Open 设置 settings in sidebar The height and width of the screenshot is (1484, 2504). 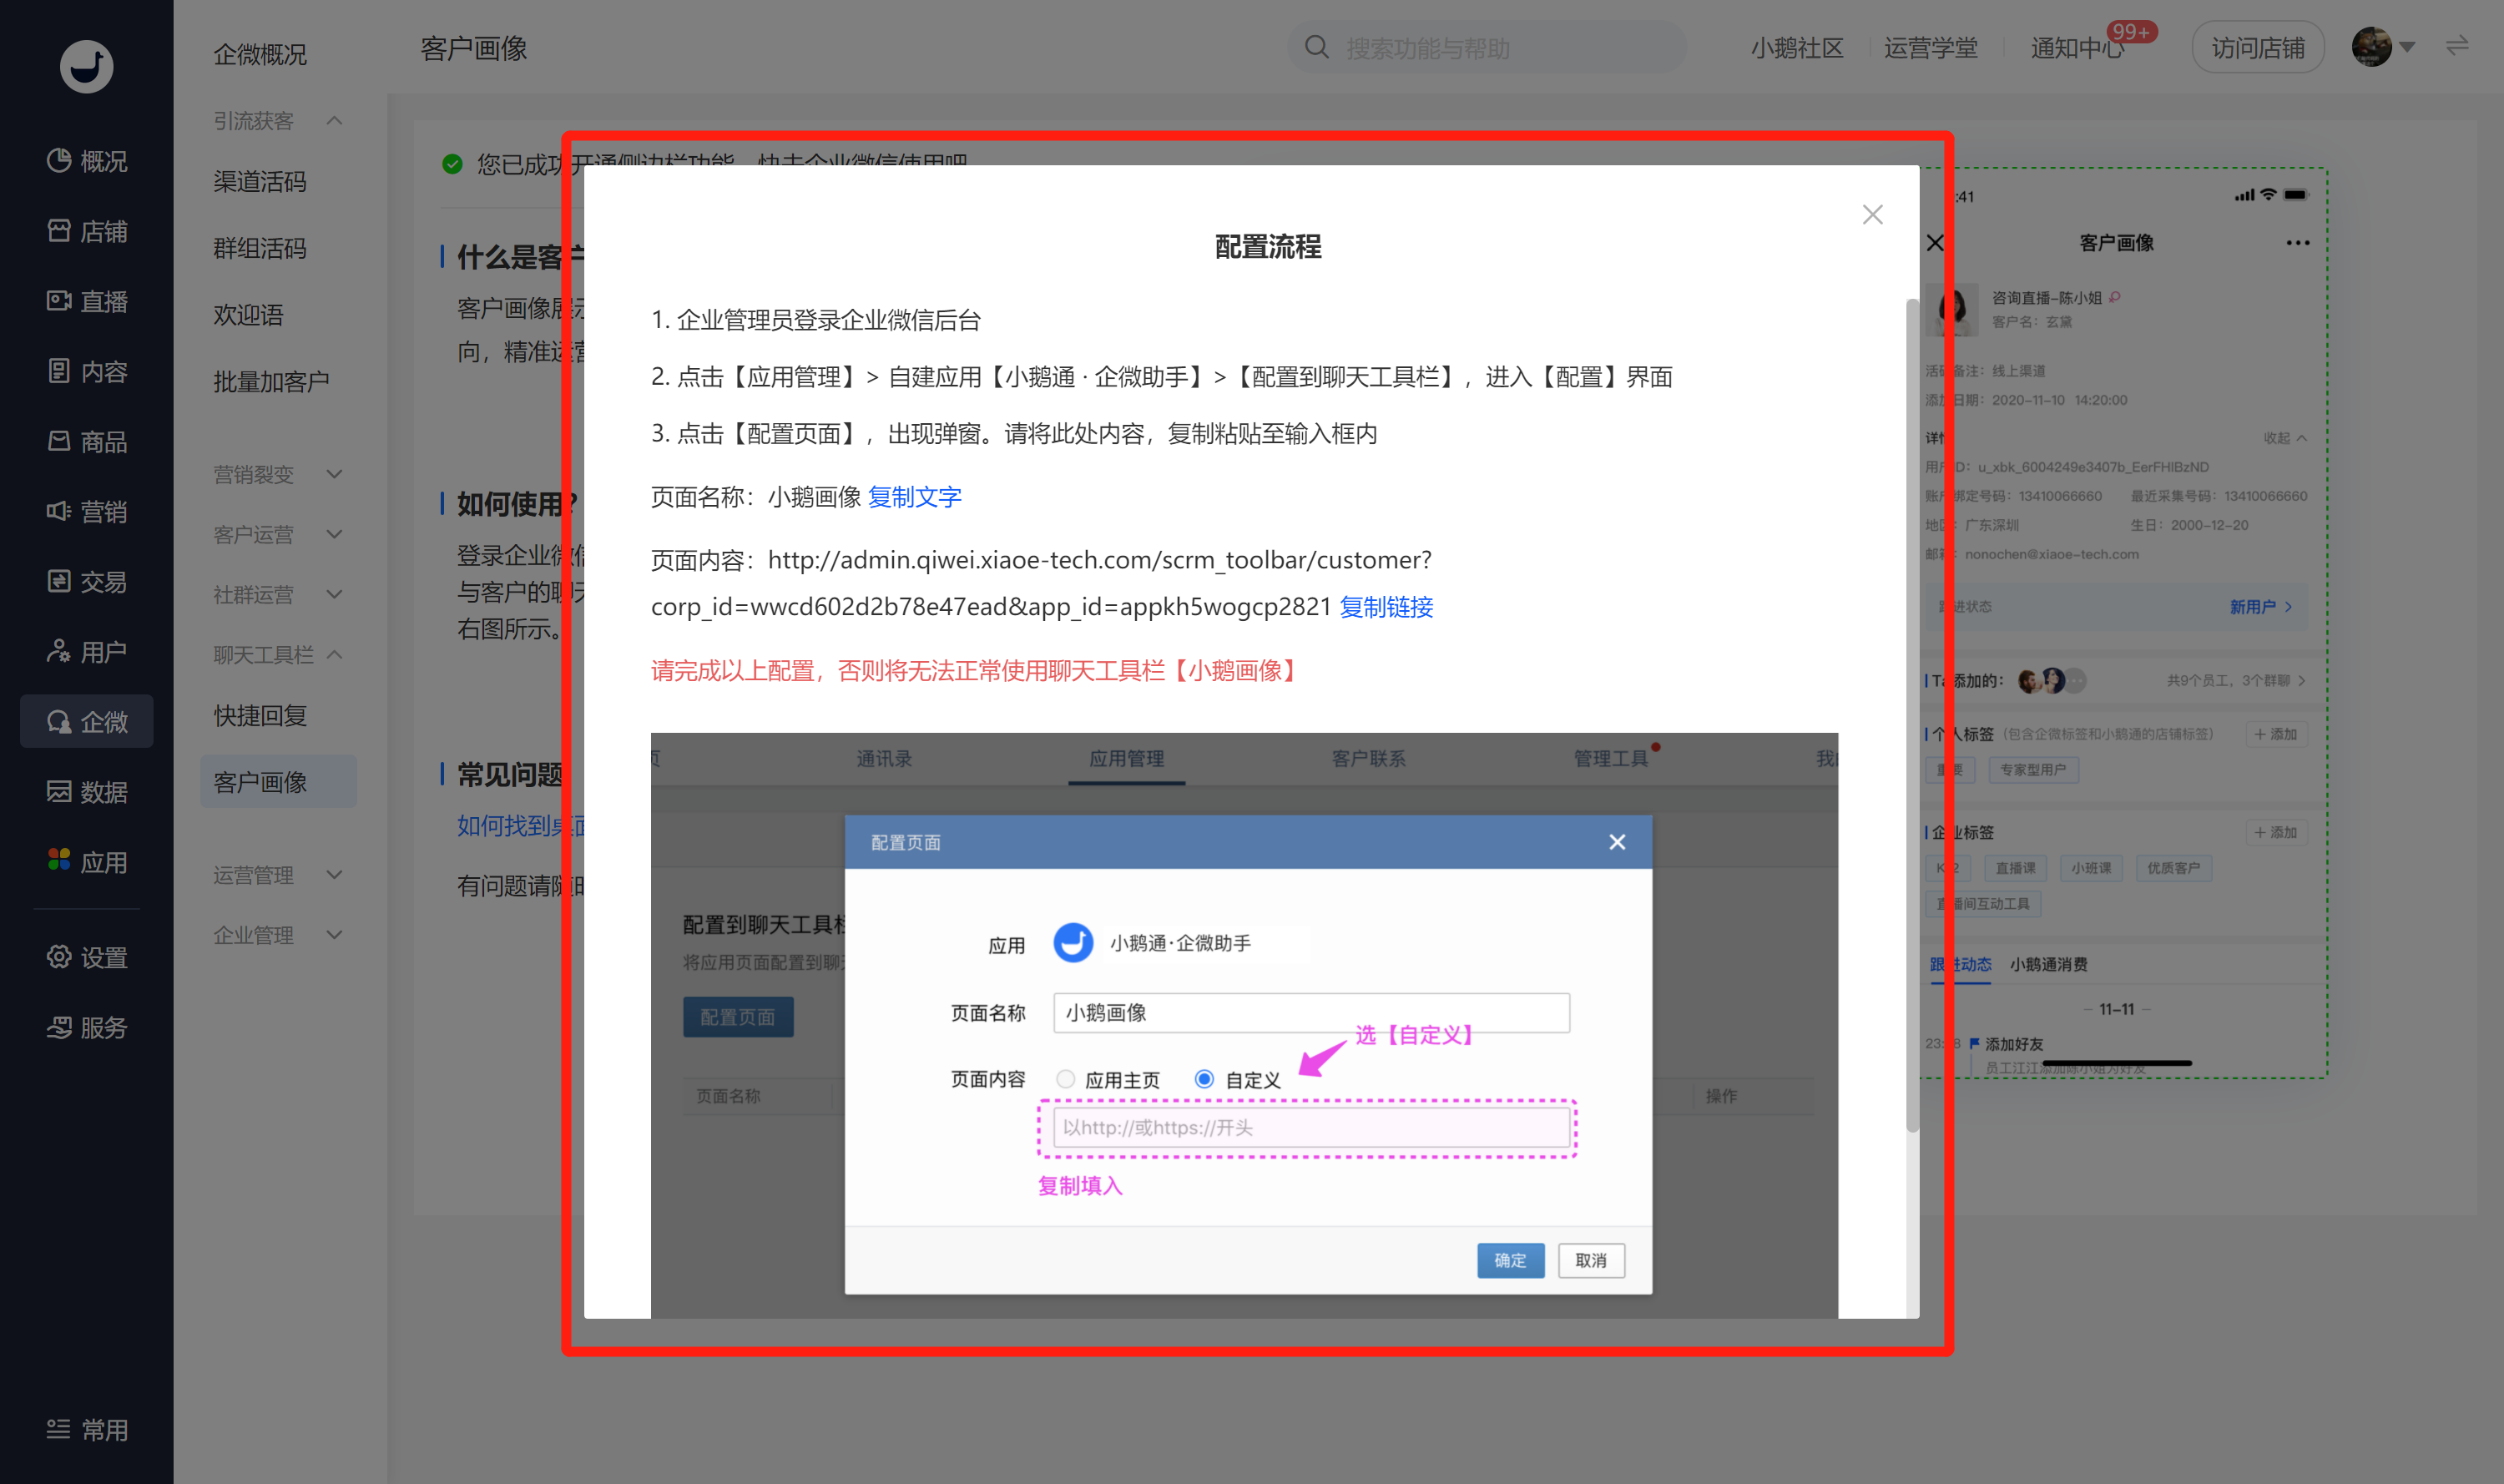(x=87, y=957)
